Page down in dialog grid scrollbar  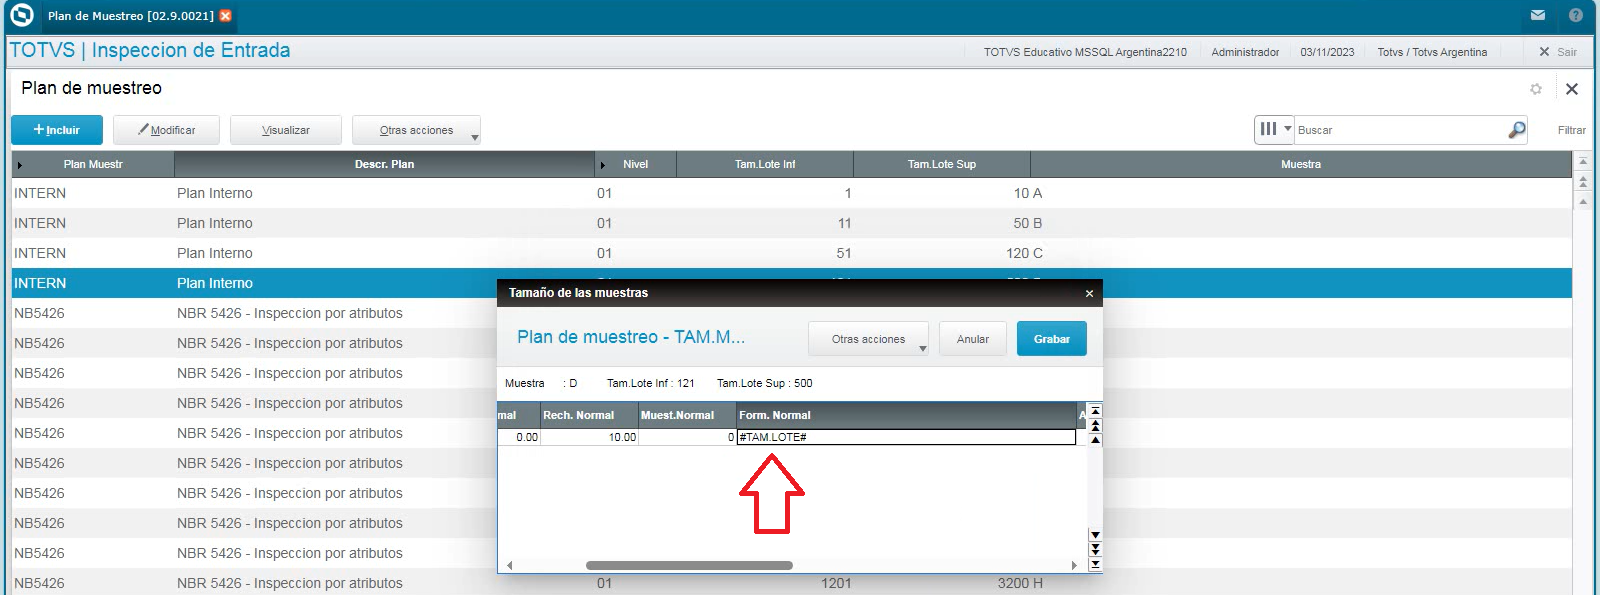[x=1095, y=549]
